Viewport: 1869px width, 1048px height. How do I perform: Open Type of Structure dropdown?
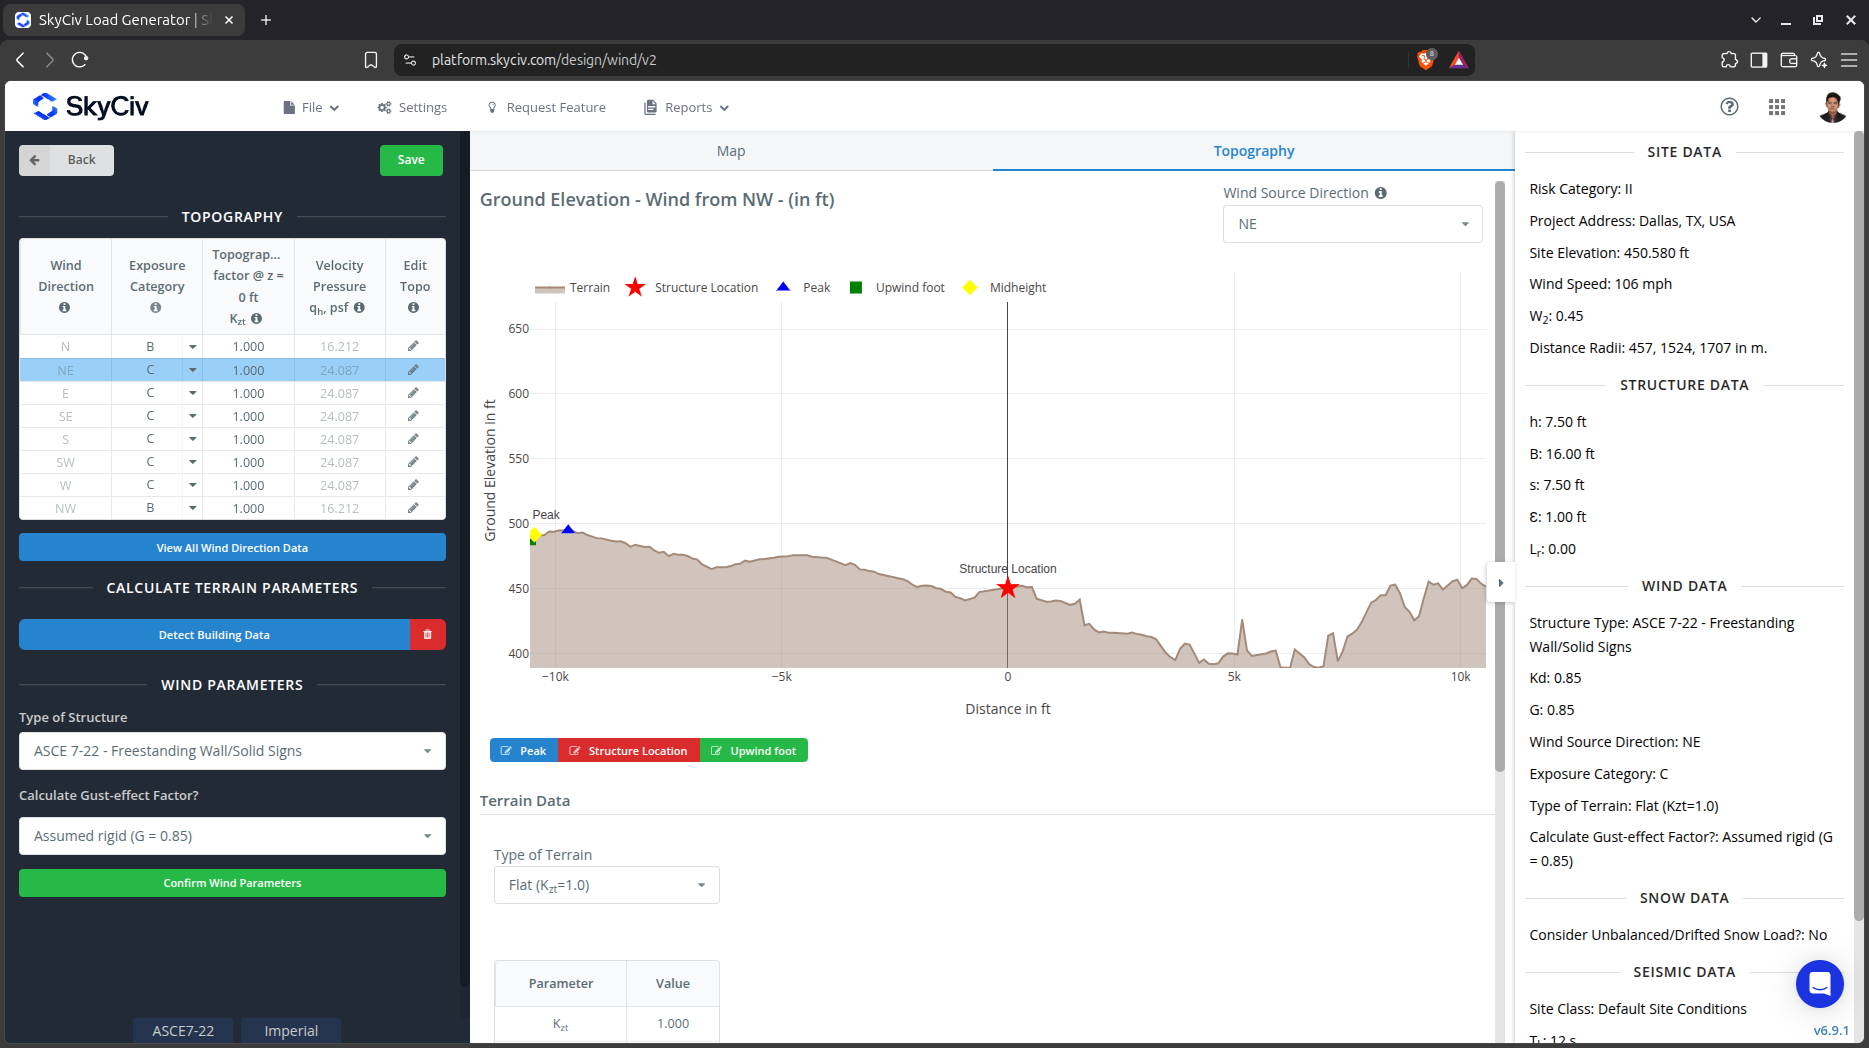(232, 751)
